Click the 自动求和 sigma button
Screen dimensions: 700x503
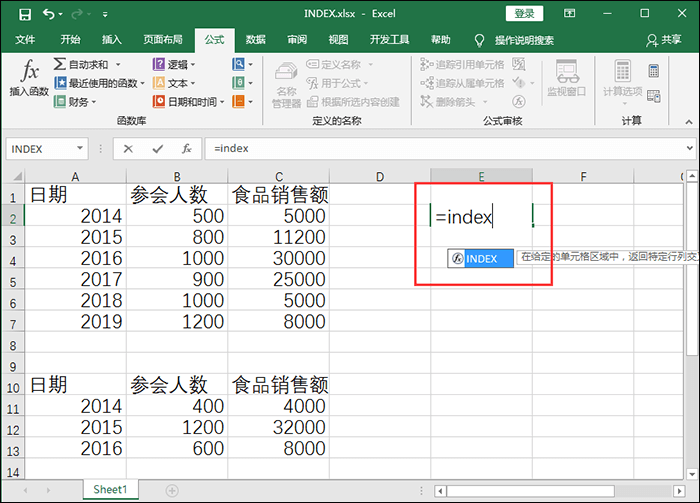point(81,64)
